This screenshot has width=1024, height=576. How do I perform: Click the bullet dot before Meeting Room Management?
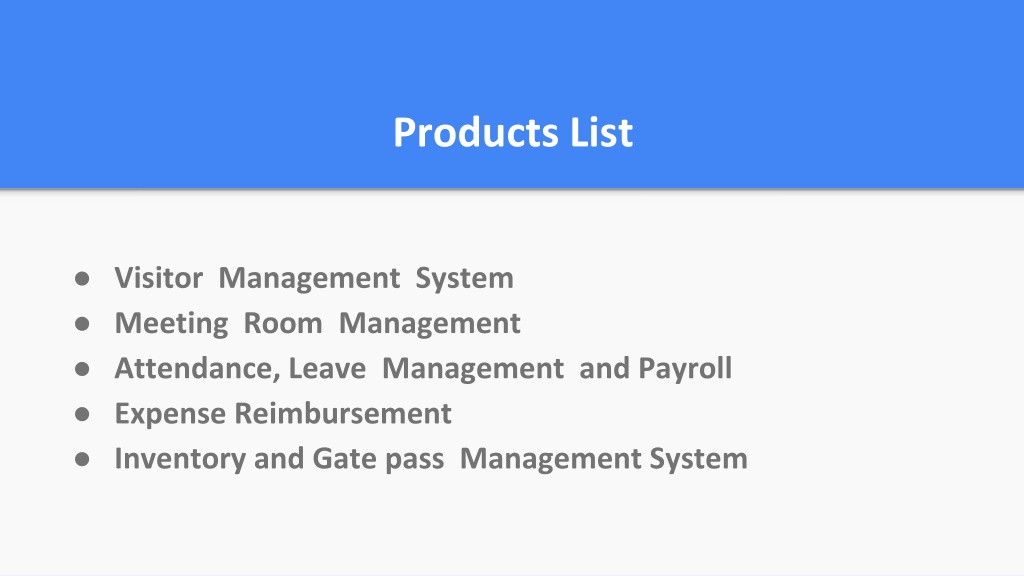tap(82, 324)
